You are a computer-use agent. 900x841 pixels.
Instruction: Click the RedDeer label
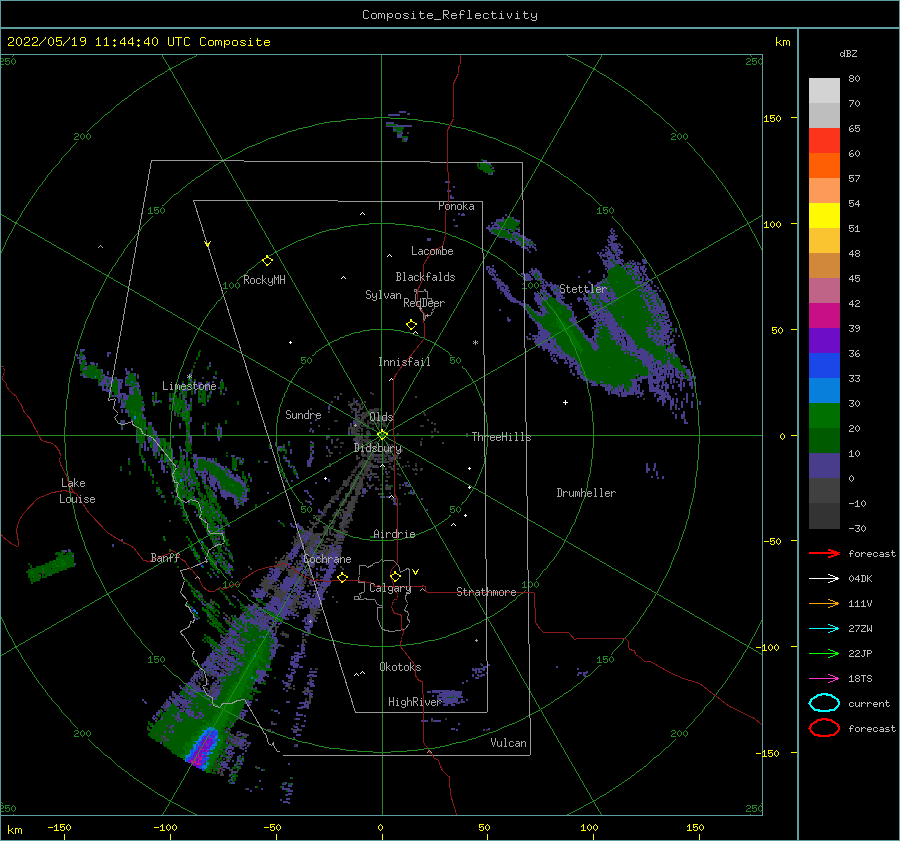(424, 303)
